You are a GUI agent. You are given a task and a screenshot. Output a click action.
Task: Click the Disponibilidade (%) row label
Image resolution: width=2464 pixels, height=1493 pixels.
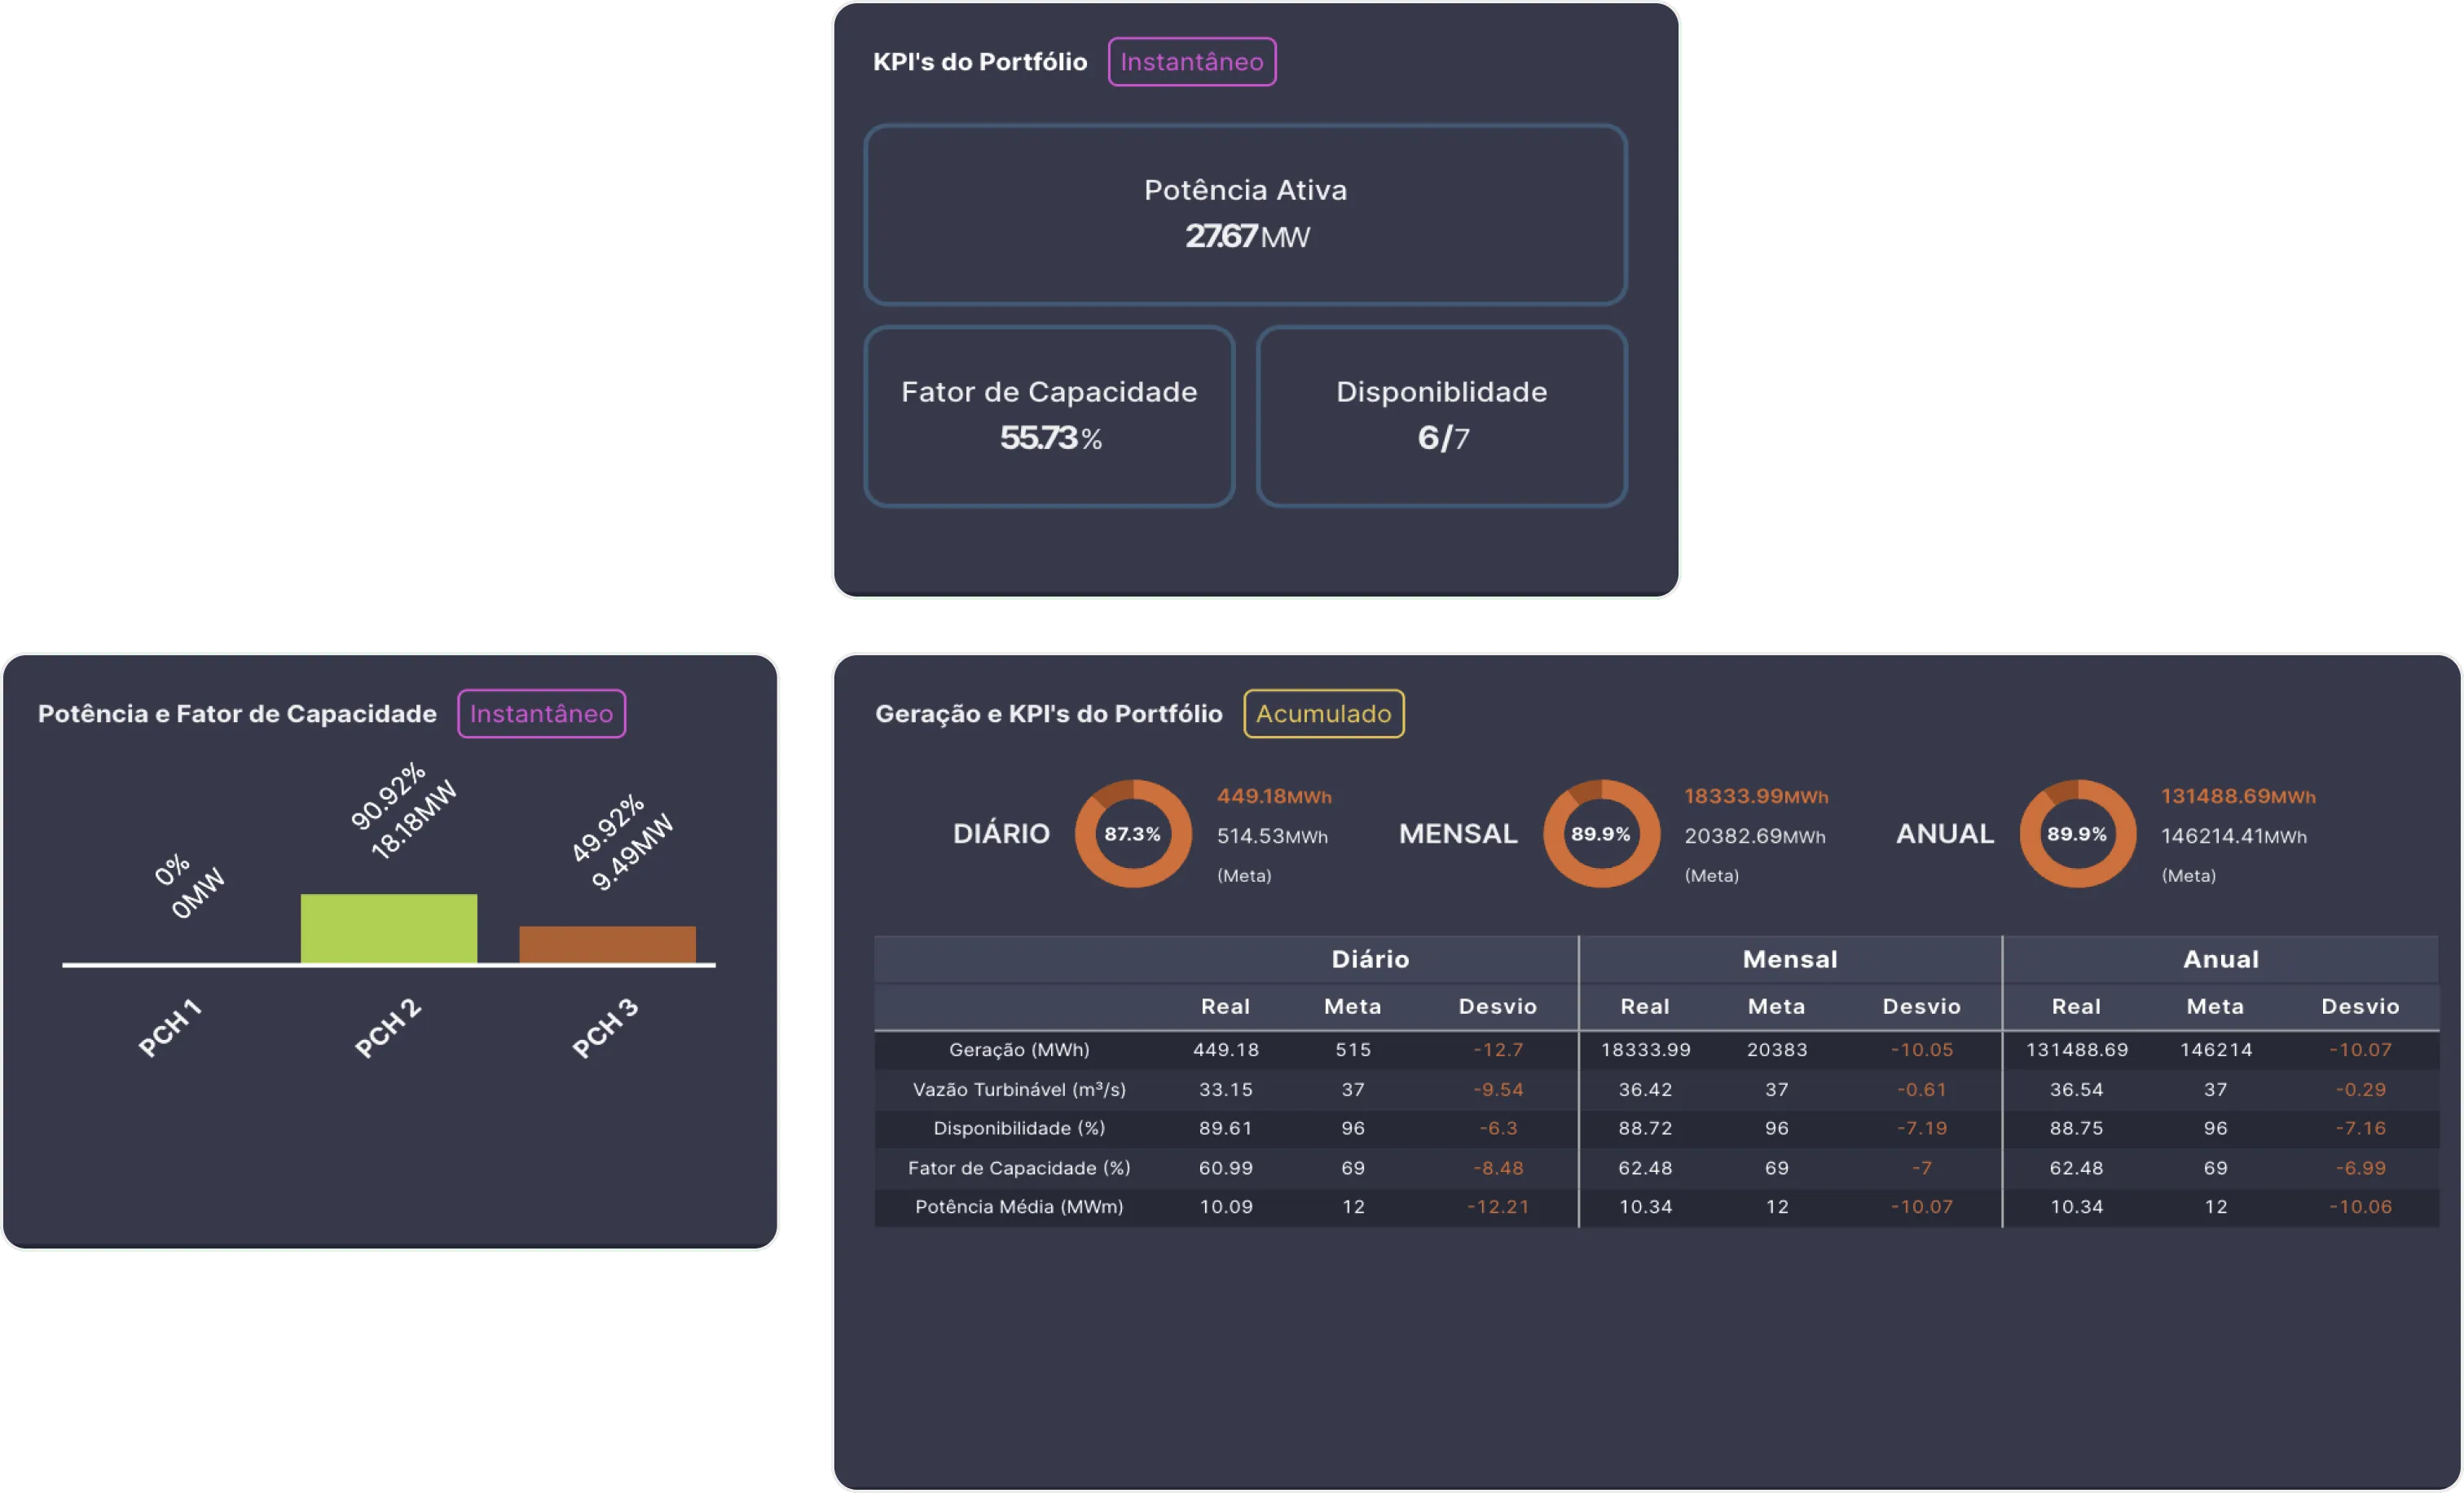coord(1019,1129)
